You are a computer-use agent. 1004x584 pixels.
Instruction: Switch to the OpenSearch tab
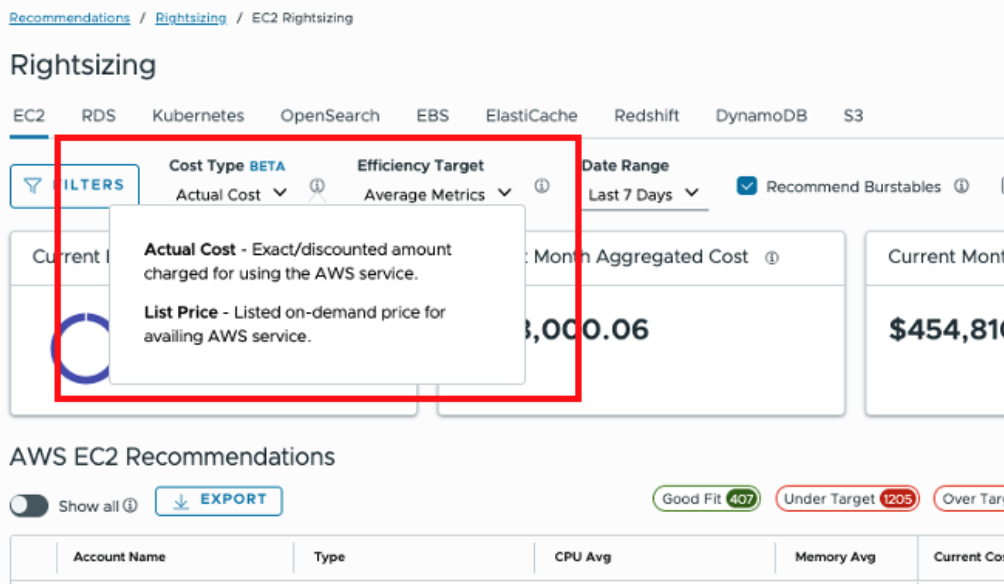click(x=330, y=116)
